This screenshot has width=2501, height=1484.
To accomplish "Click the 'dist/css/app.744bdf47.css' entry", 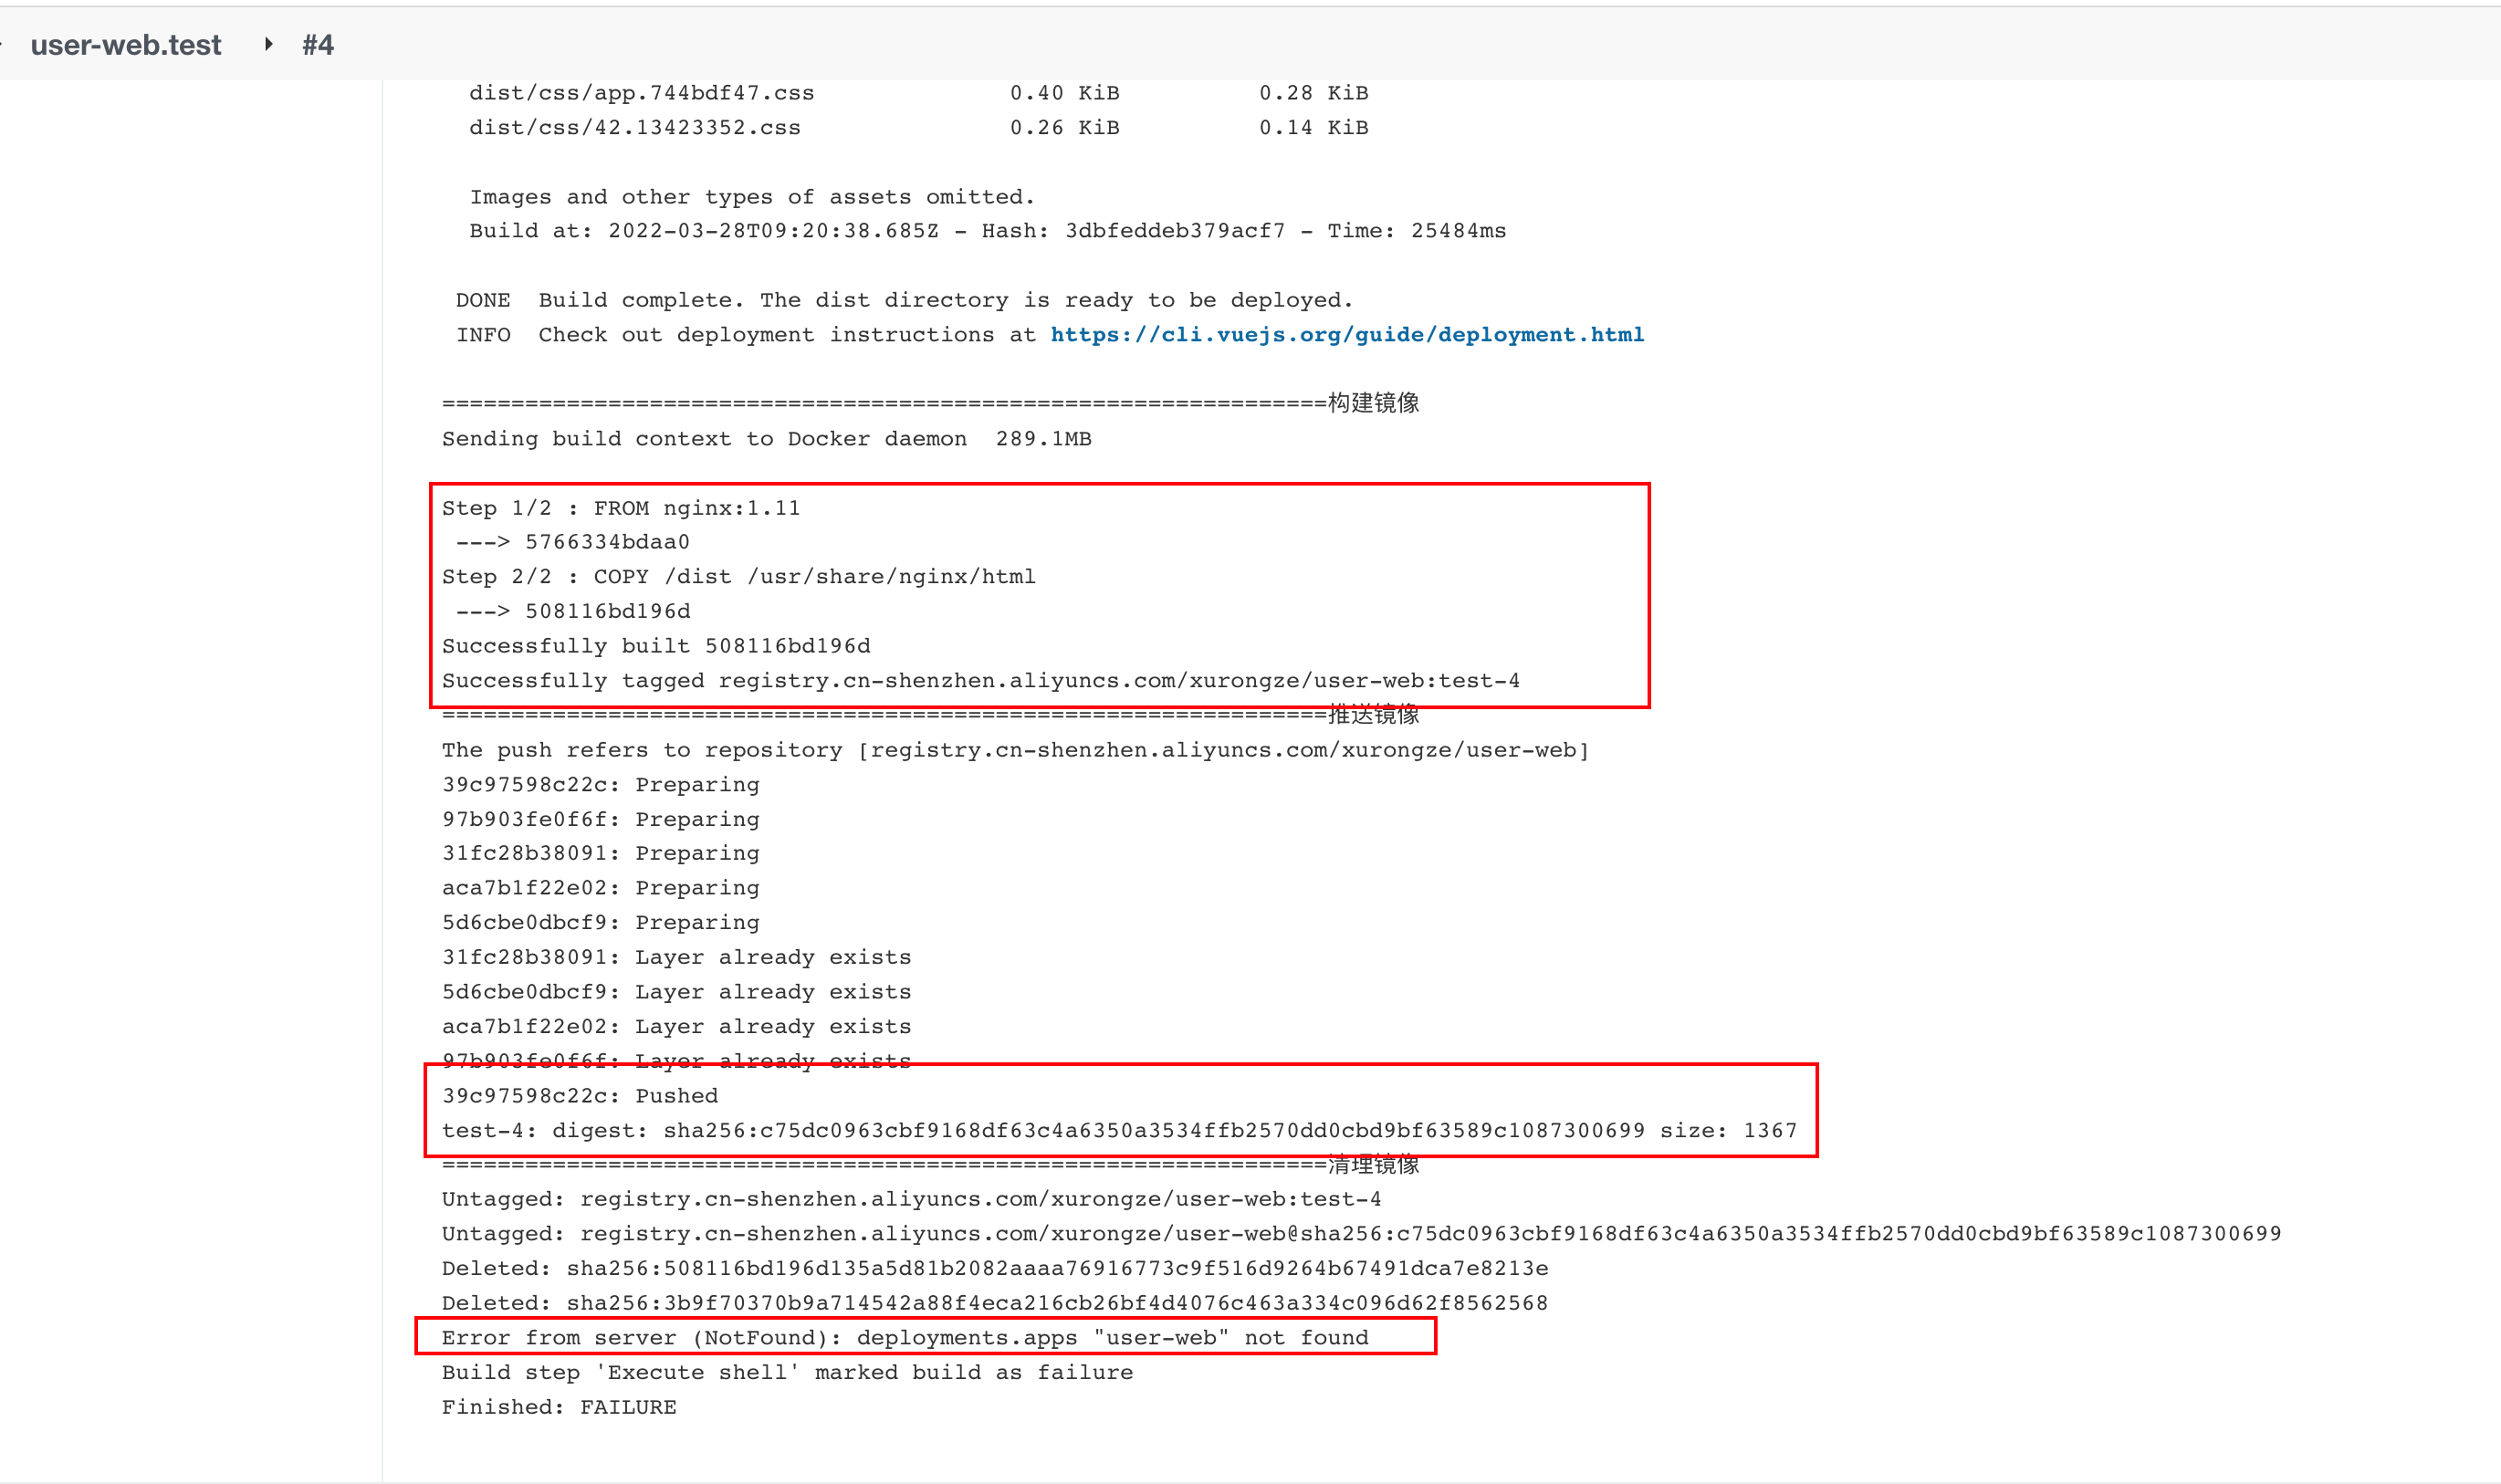I will (642, 93).
